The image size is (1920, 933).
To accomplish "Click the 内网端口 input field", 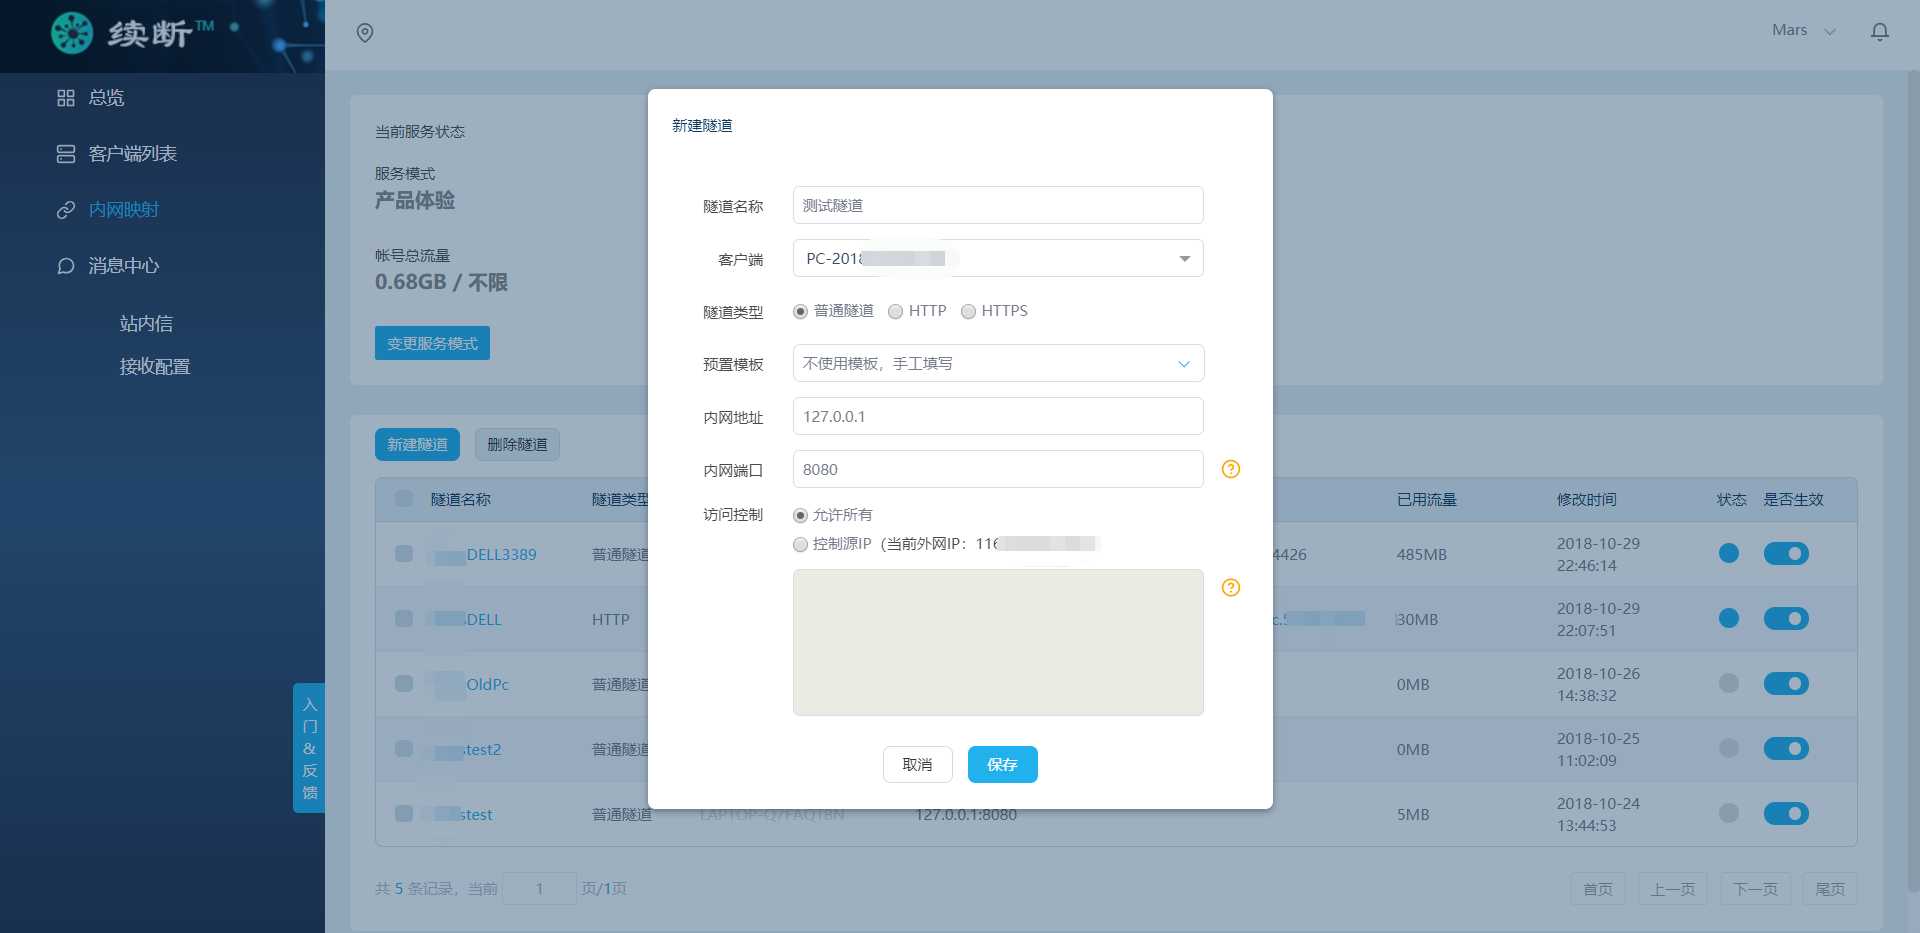I will (998, 469).
